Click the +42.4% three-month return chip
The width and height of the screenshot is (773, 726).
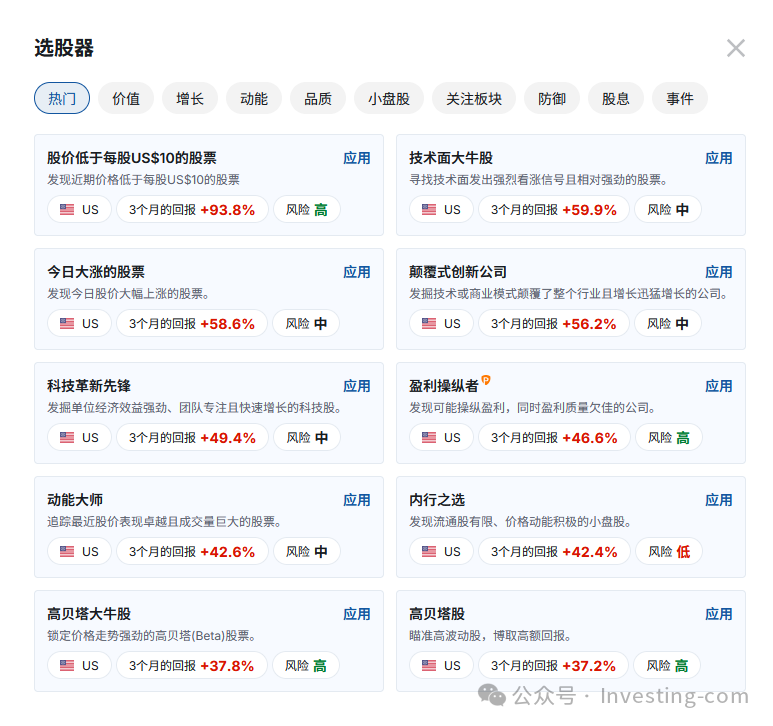(554, 551)
